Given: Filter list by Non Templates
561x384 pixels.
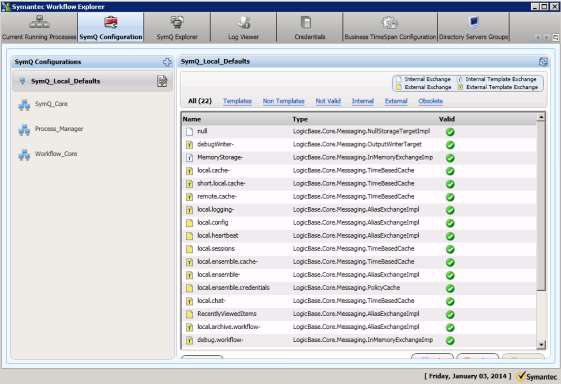Looking at the screenshot, I should [x=283, y=101].
